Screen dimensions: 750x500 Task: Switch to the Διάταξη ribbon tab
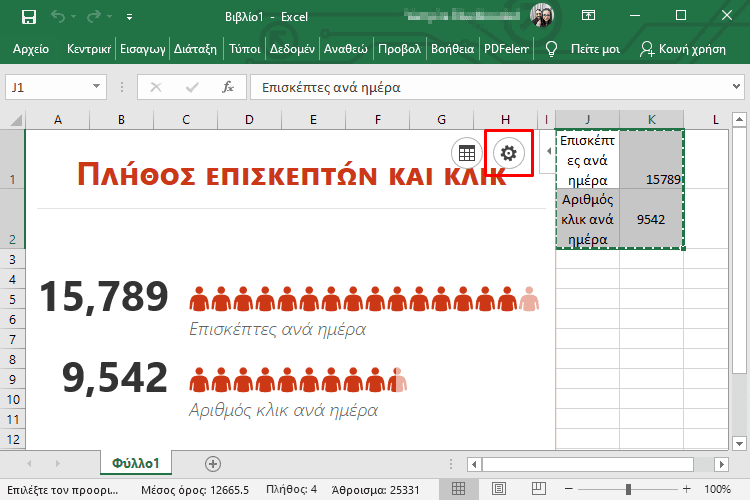pos(195,49)
